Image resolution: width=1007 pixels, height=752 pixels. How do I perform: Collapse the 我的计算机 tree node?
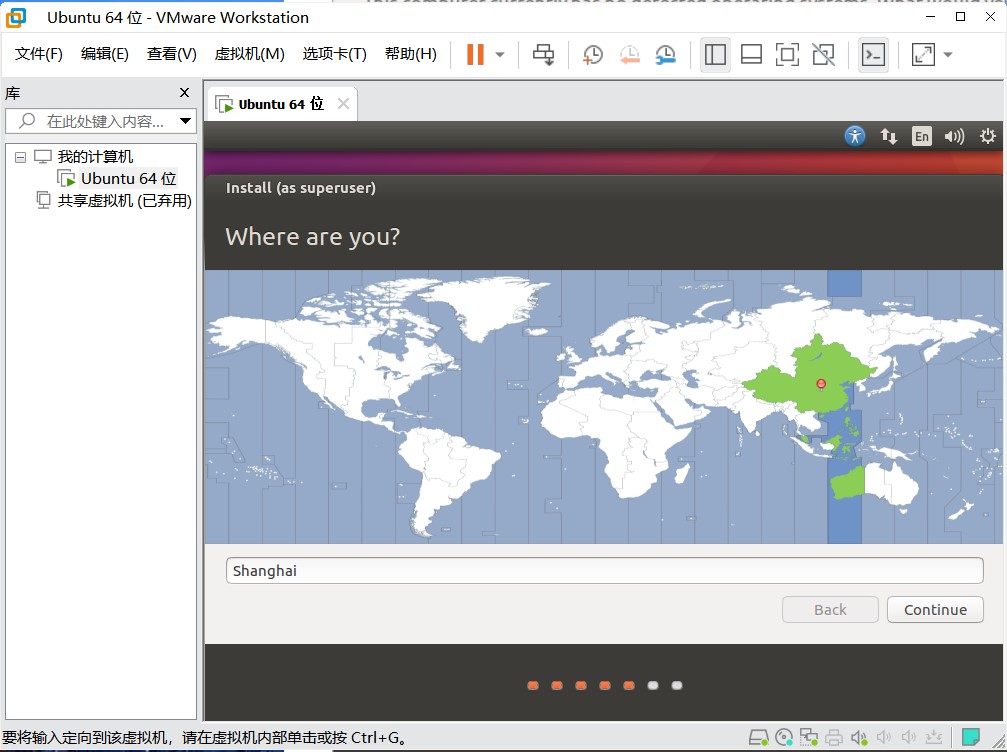20,157
